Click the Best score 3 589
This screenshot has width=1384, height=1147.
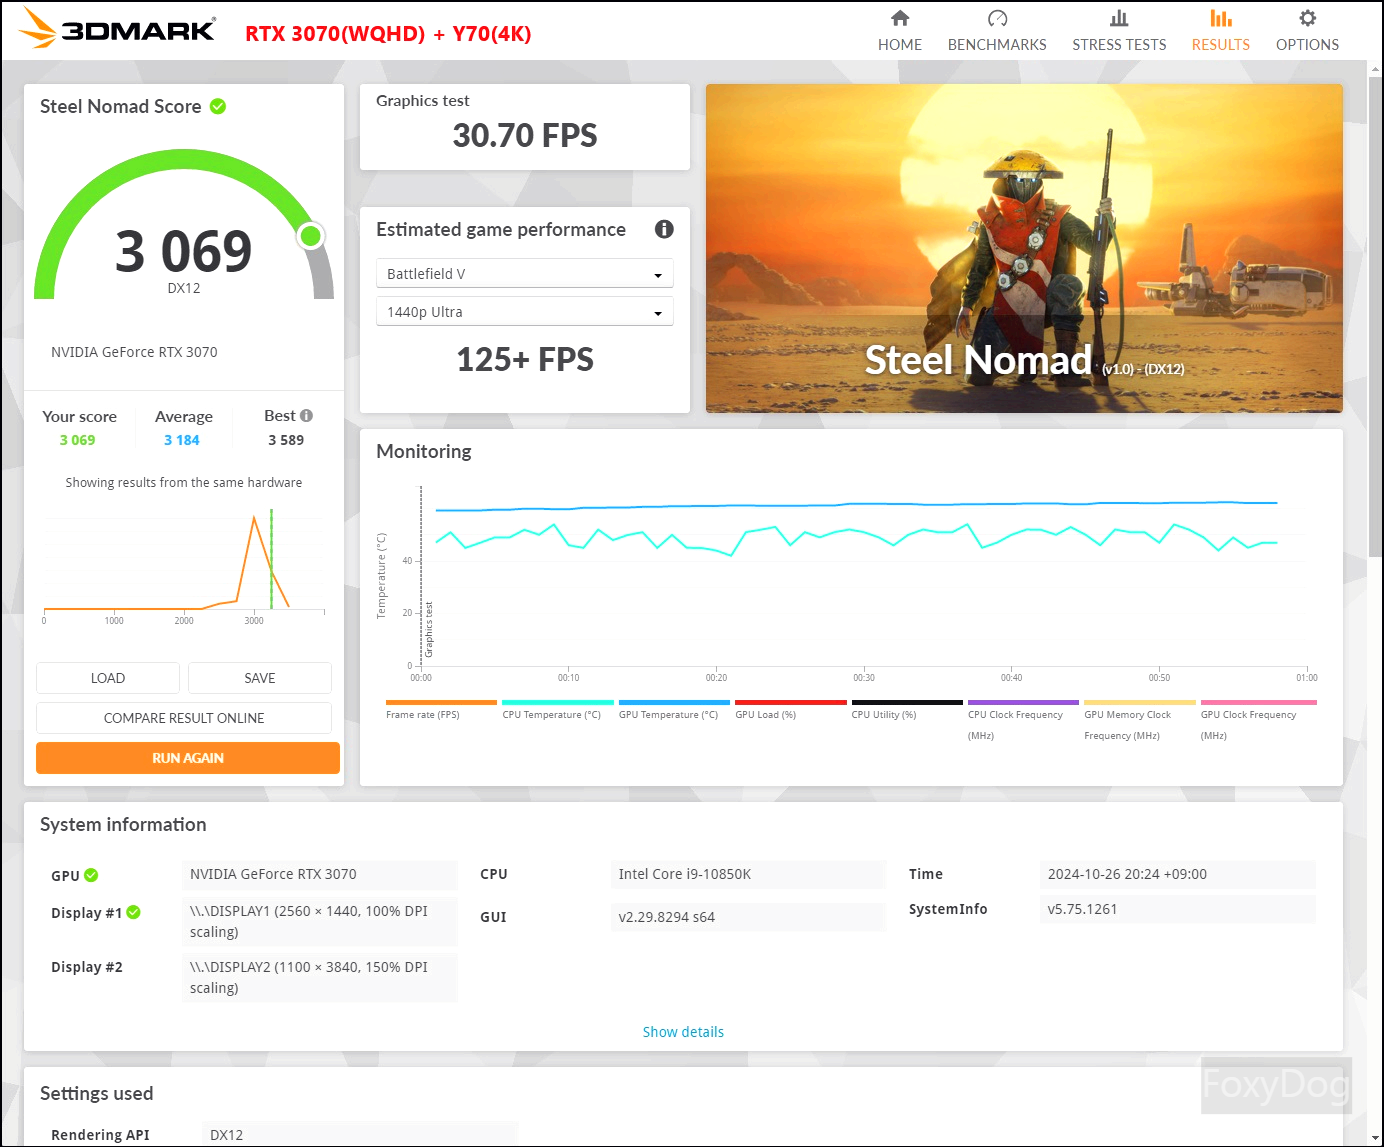tap(286, 440)
